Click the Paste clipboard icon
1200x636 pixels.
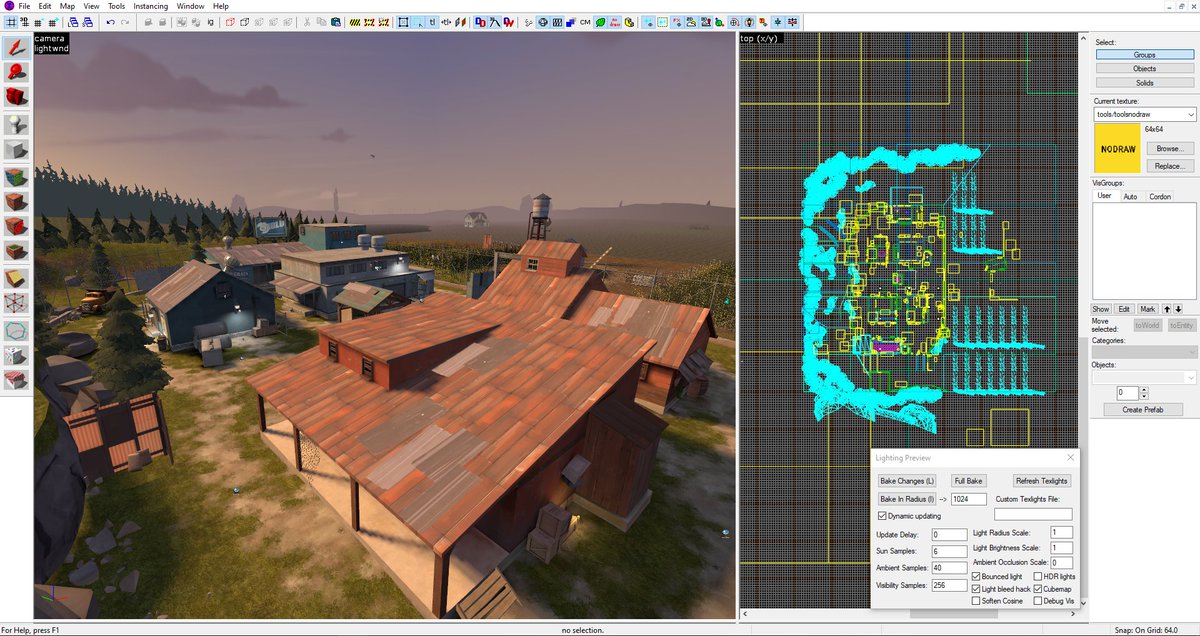point(336,22)
